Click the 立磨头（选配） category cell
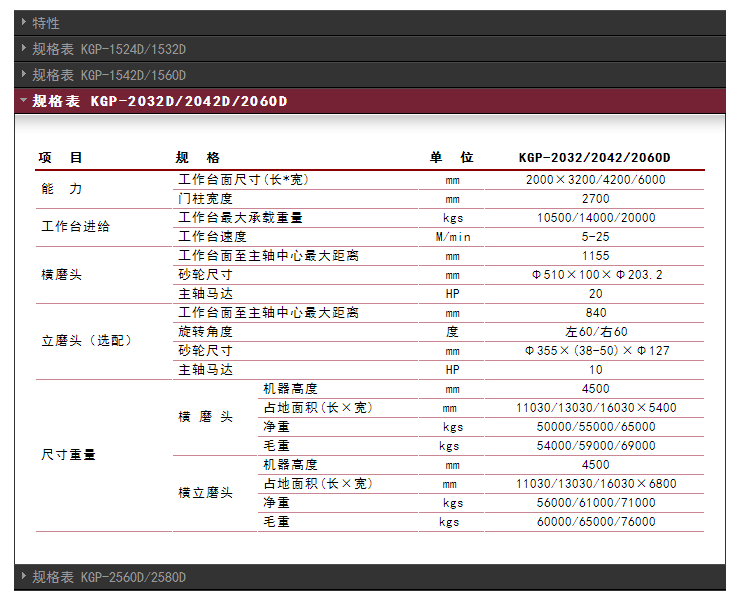The height and width of the screenshot is (605, 744). pyautogui.click(x=86, y=341)
